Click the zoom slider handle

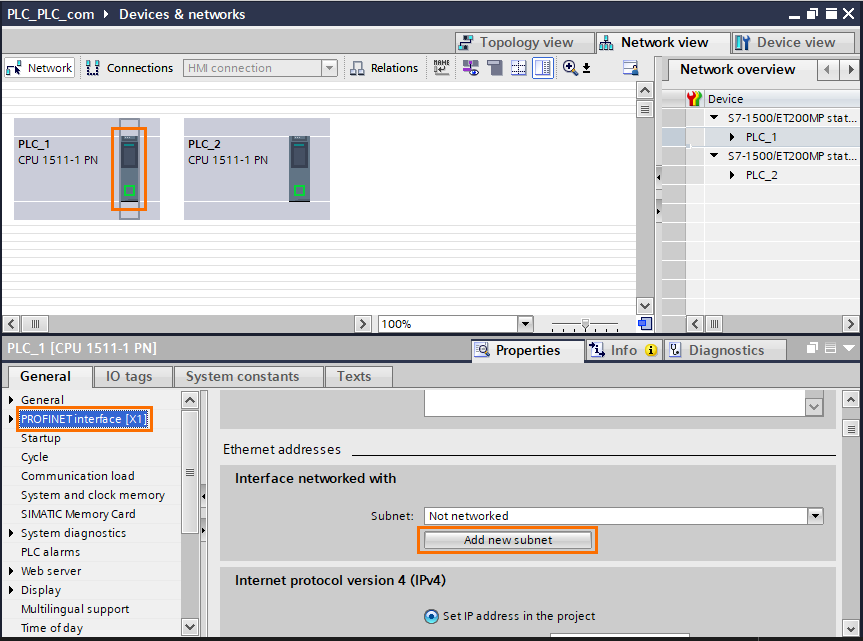pyautogui.click(x=585, y=324)
